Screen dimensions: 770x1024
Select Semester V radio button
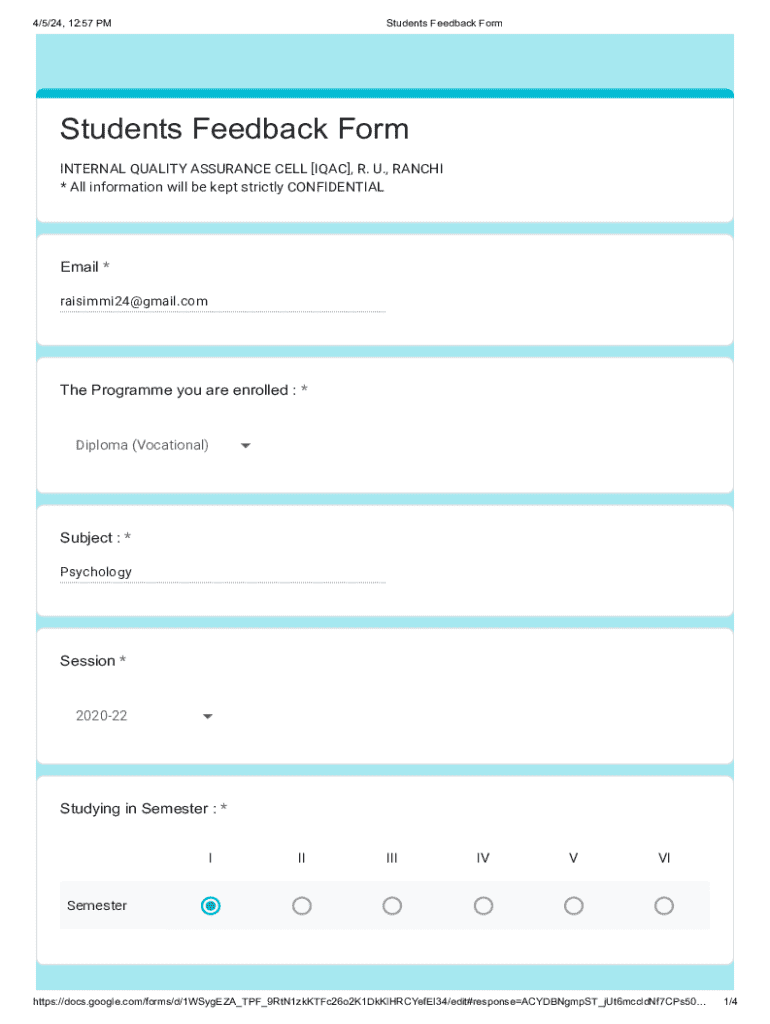[x=573, y=906]
